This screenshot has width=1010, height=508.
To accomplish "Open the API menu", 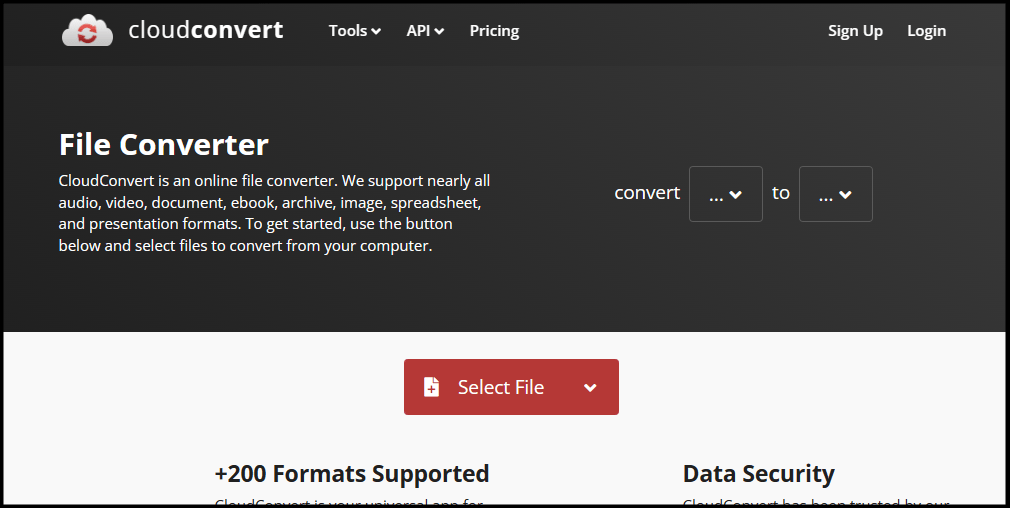I will [425, 30].
